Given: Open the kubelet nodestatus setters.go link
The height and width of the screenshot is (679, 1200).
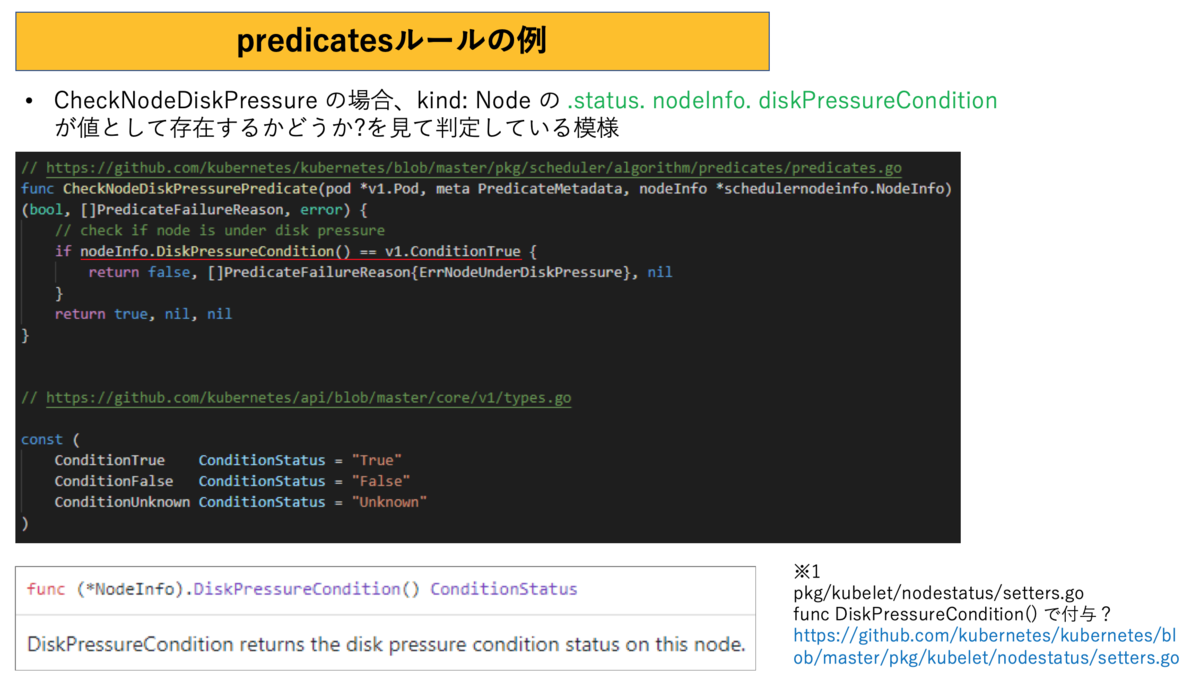Looking at the screenshot, I should tap(986, 647).
